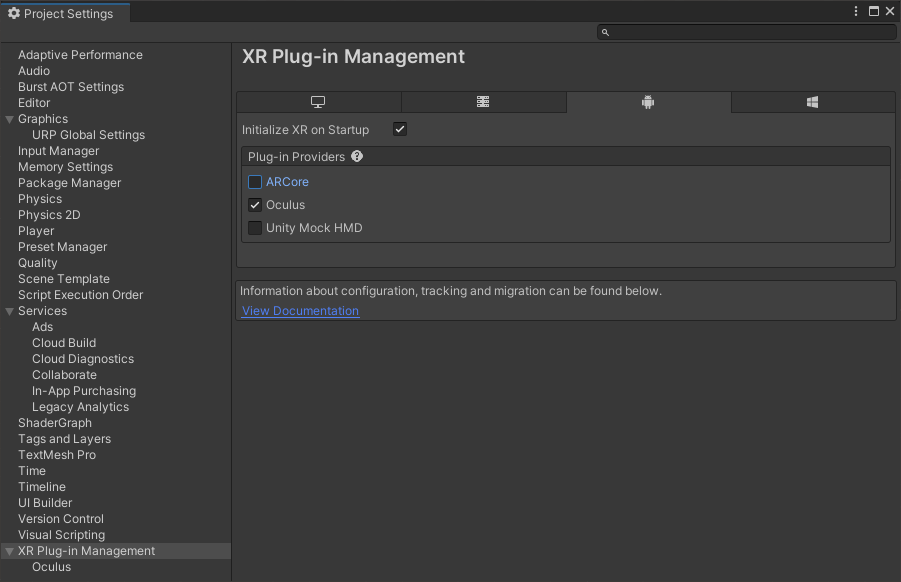
Task: Enable Unity Mock HMD provider
Action: 255,228
